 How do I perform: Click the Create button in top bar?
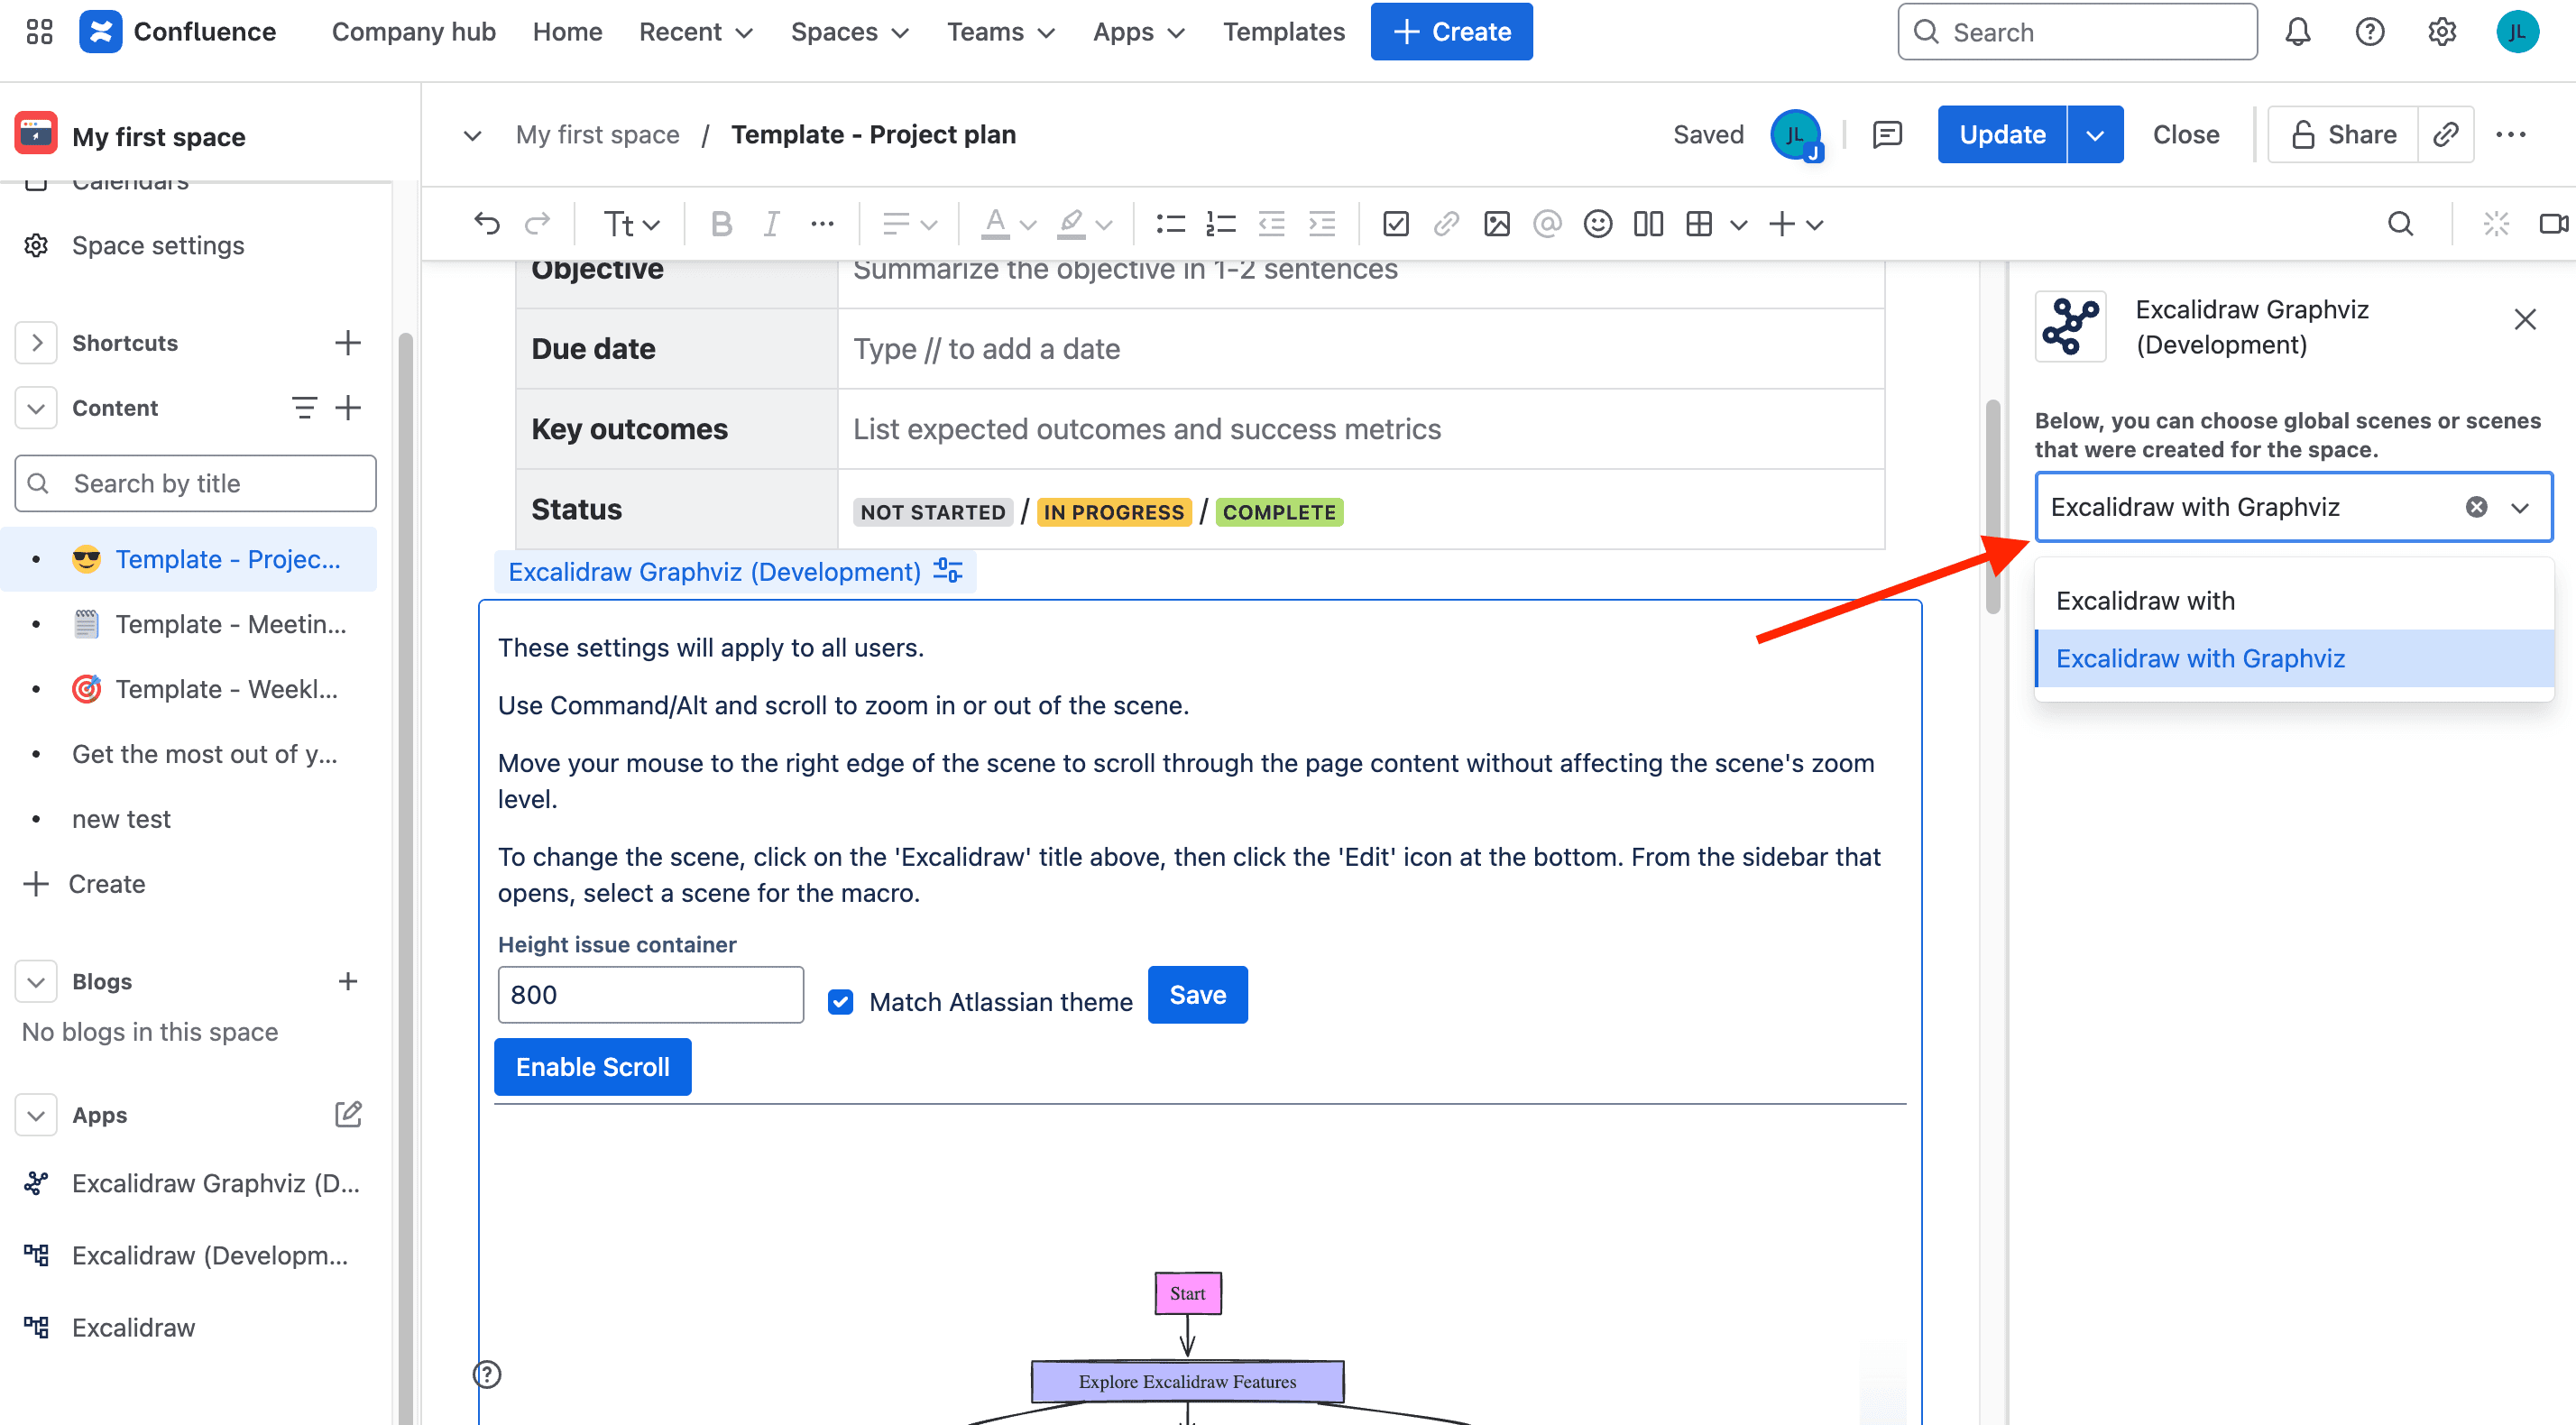(x=1451, y=32)
